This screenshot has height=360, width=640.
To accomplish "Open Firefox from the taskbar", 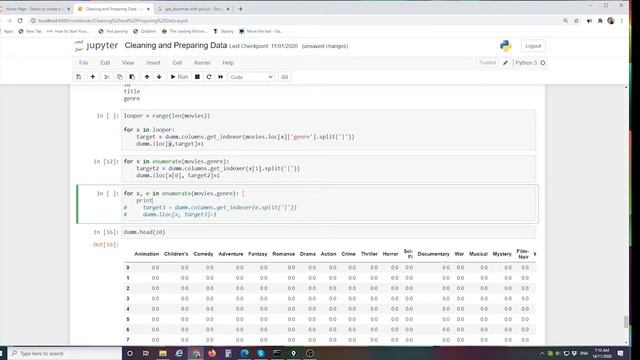I will click(212, 353).
